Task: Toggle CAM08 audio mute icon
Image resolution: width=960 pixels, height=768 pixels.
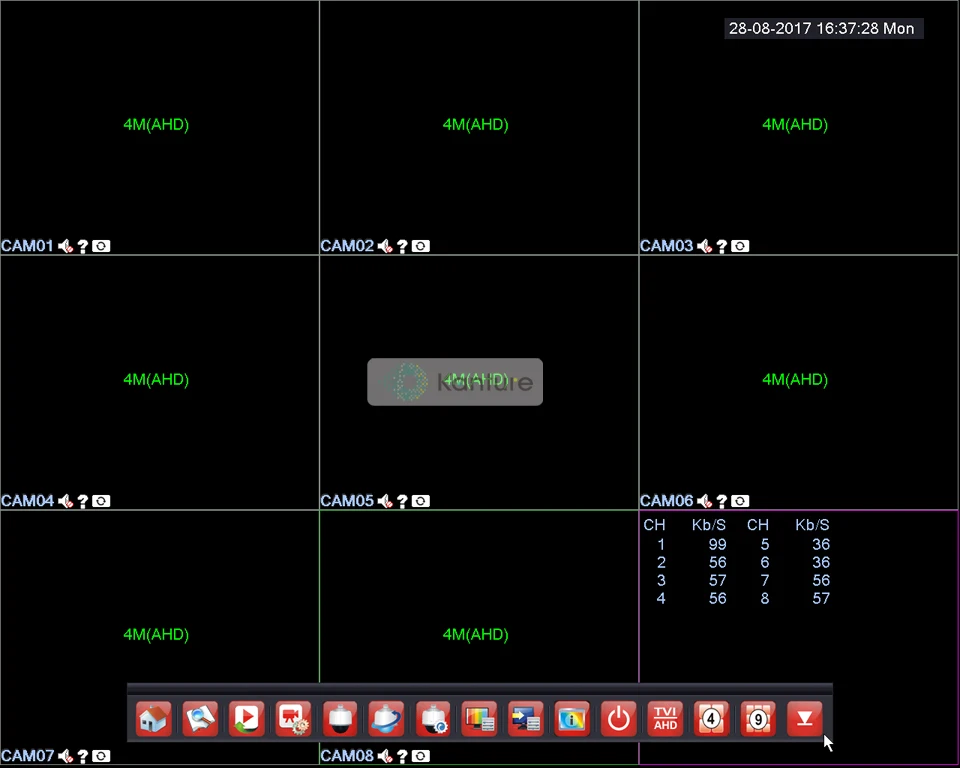Action: pyautogui.click(x=385, y=756)
